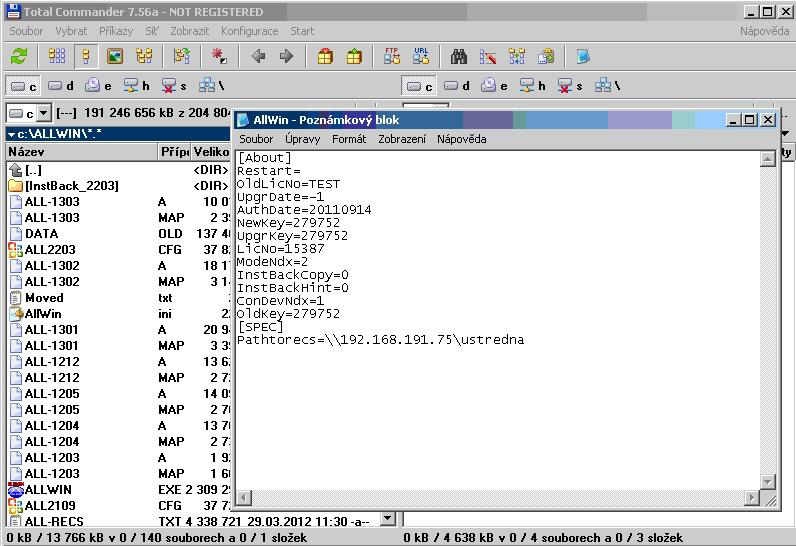Image resolution: width=796 pixels, height=546 pixels.
Task: Select drive d in left drive bar
Action: coord(61,86)
